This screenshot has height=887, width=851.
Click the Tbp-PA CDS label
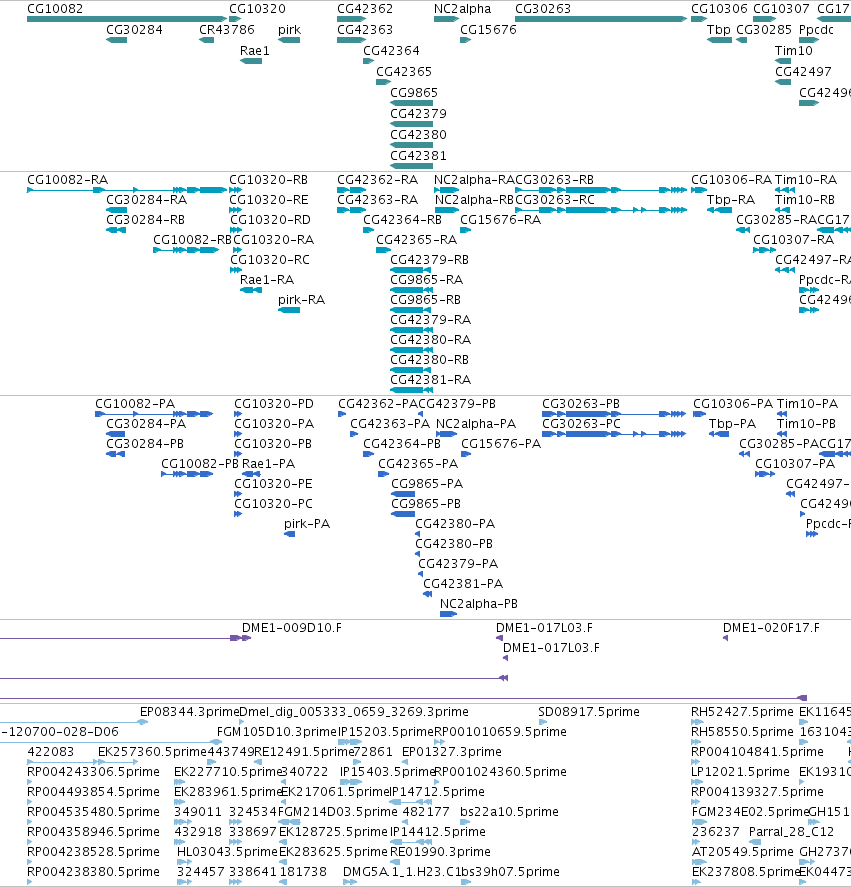point(732,424)
